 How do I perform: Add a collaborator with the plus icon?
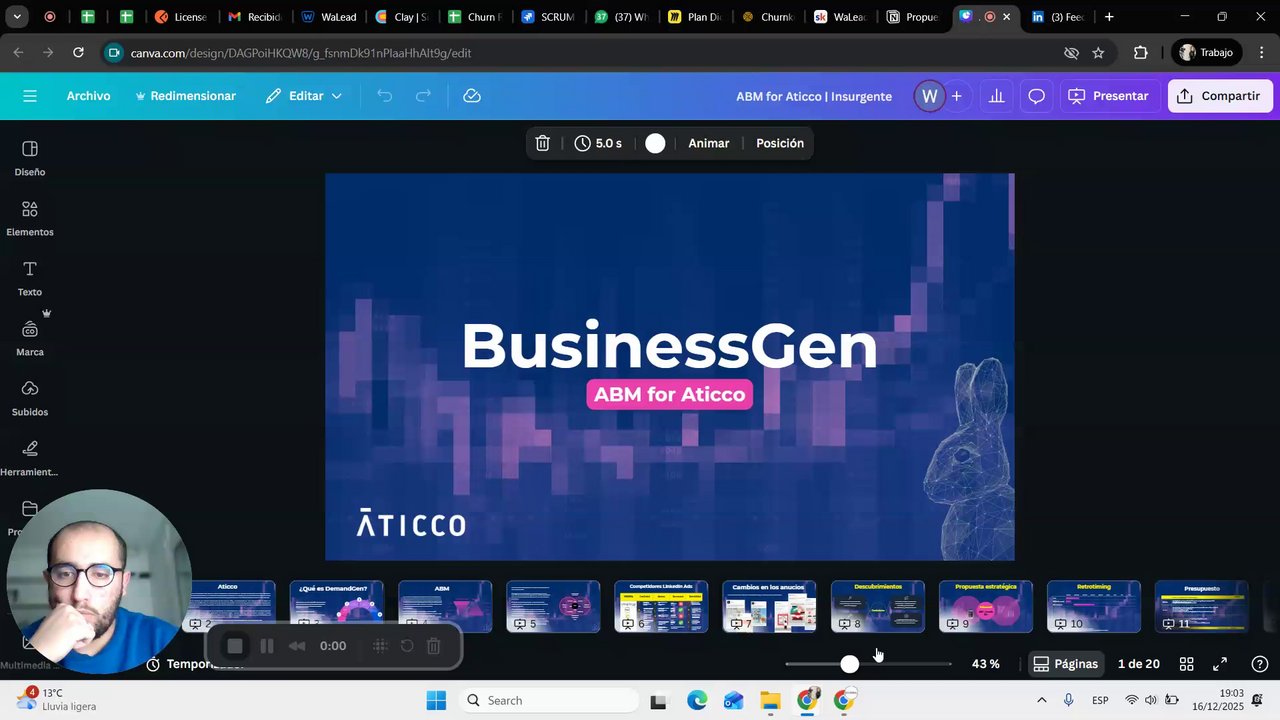[x=957, y=96]
